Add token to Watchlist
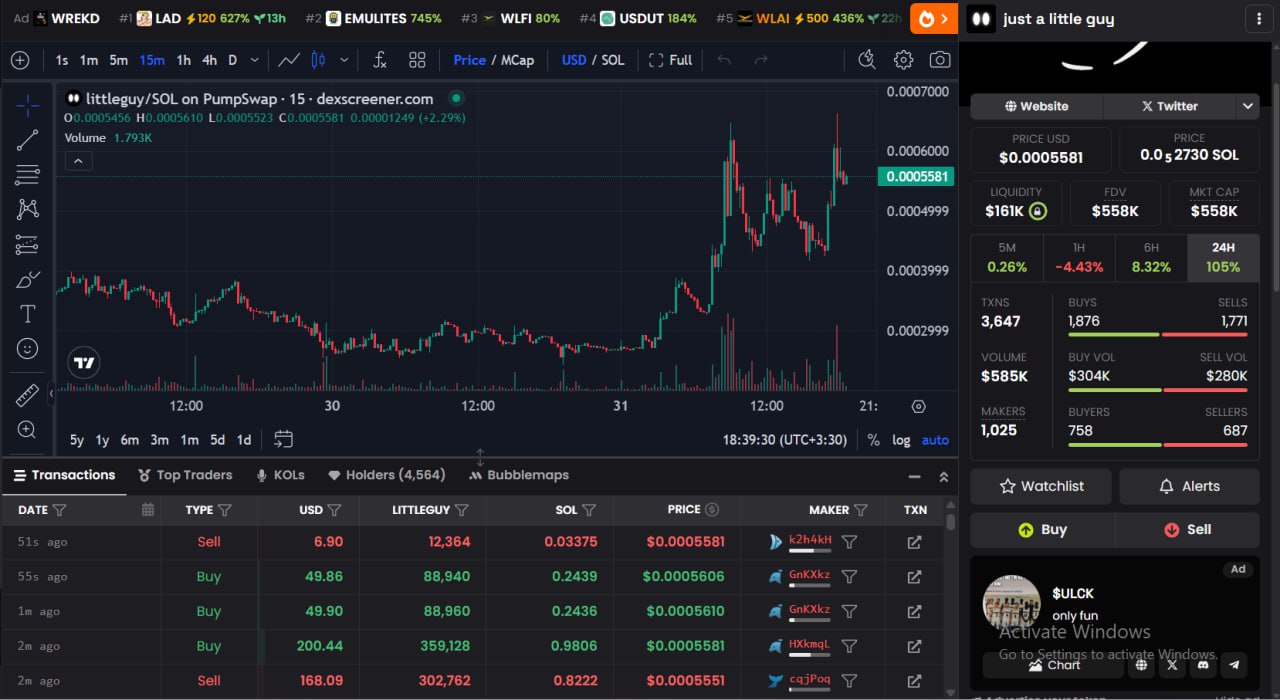The image size is (1280, 700). (1041, 486)
